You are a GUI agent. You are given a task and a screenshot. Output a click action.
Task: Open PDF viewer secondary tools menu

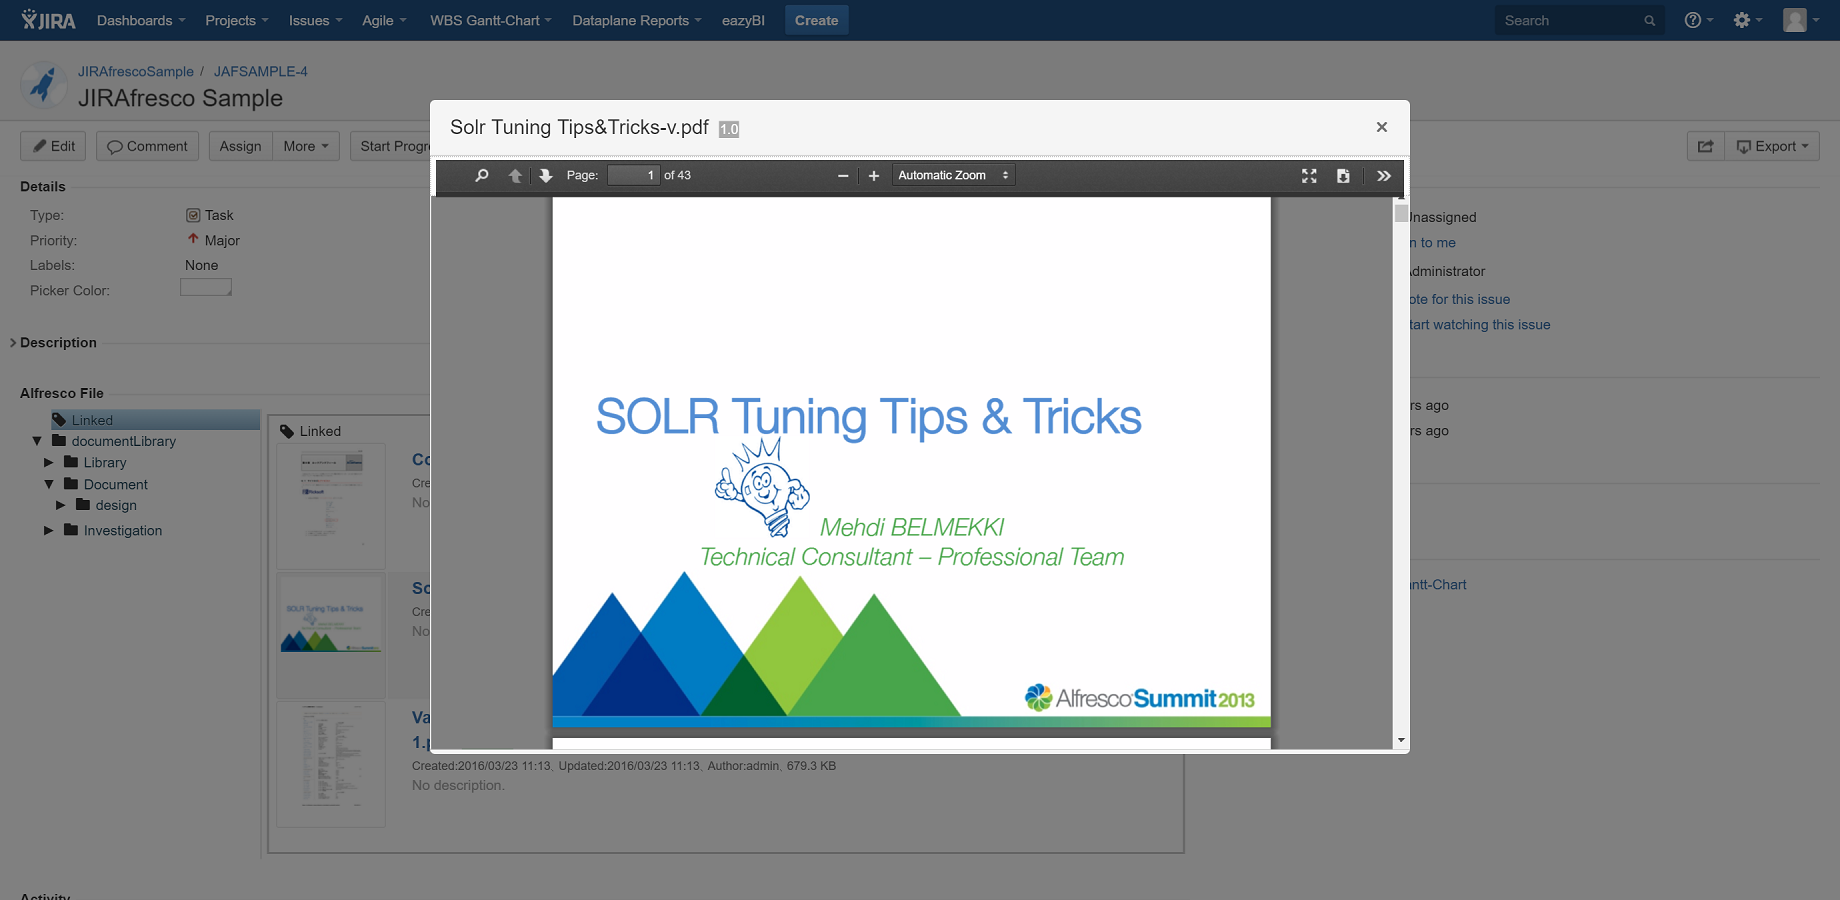coord(1384,176)
